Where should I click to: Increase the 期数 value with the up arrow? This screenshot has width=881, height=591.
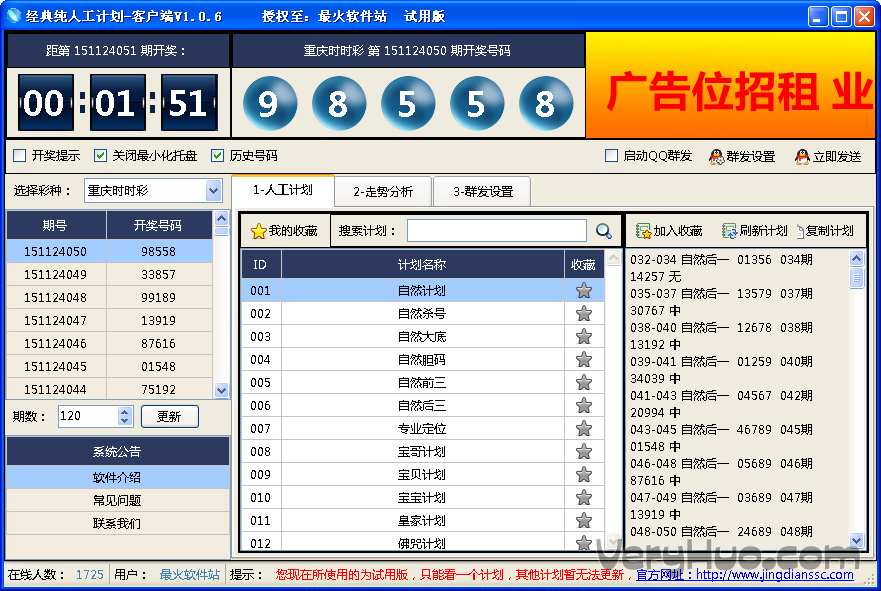pos(125,411)
